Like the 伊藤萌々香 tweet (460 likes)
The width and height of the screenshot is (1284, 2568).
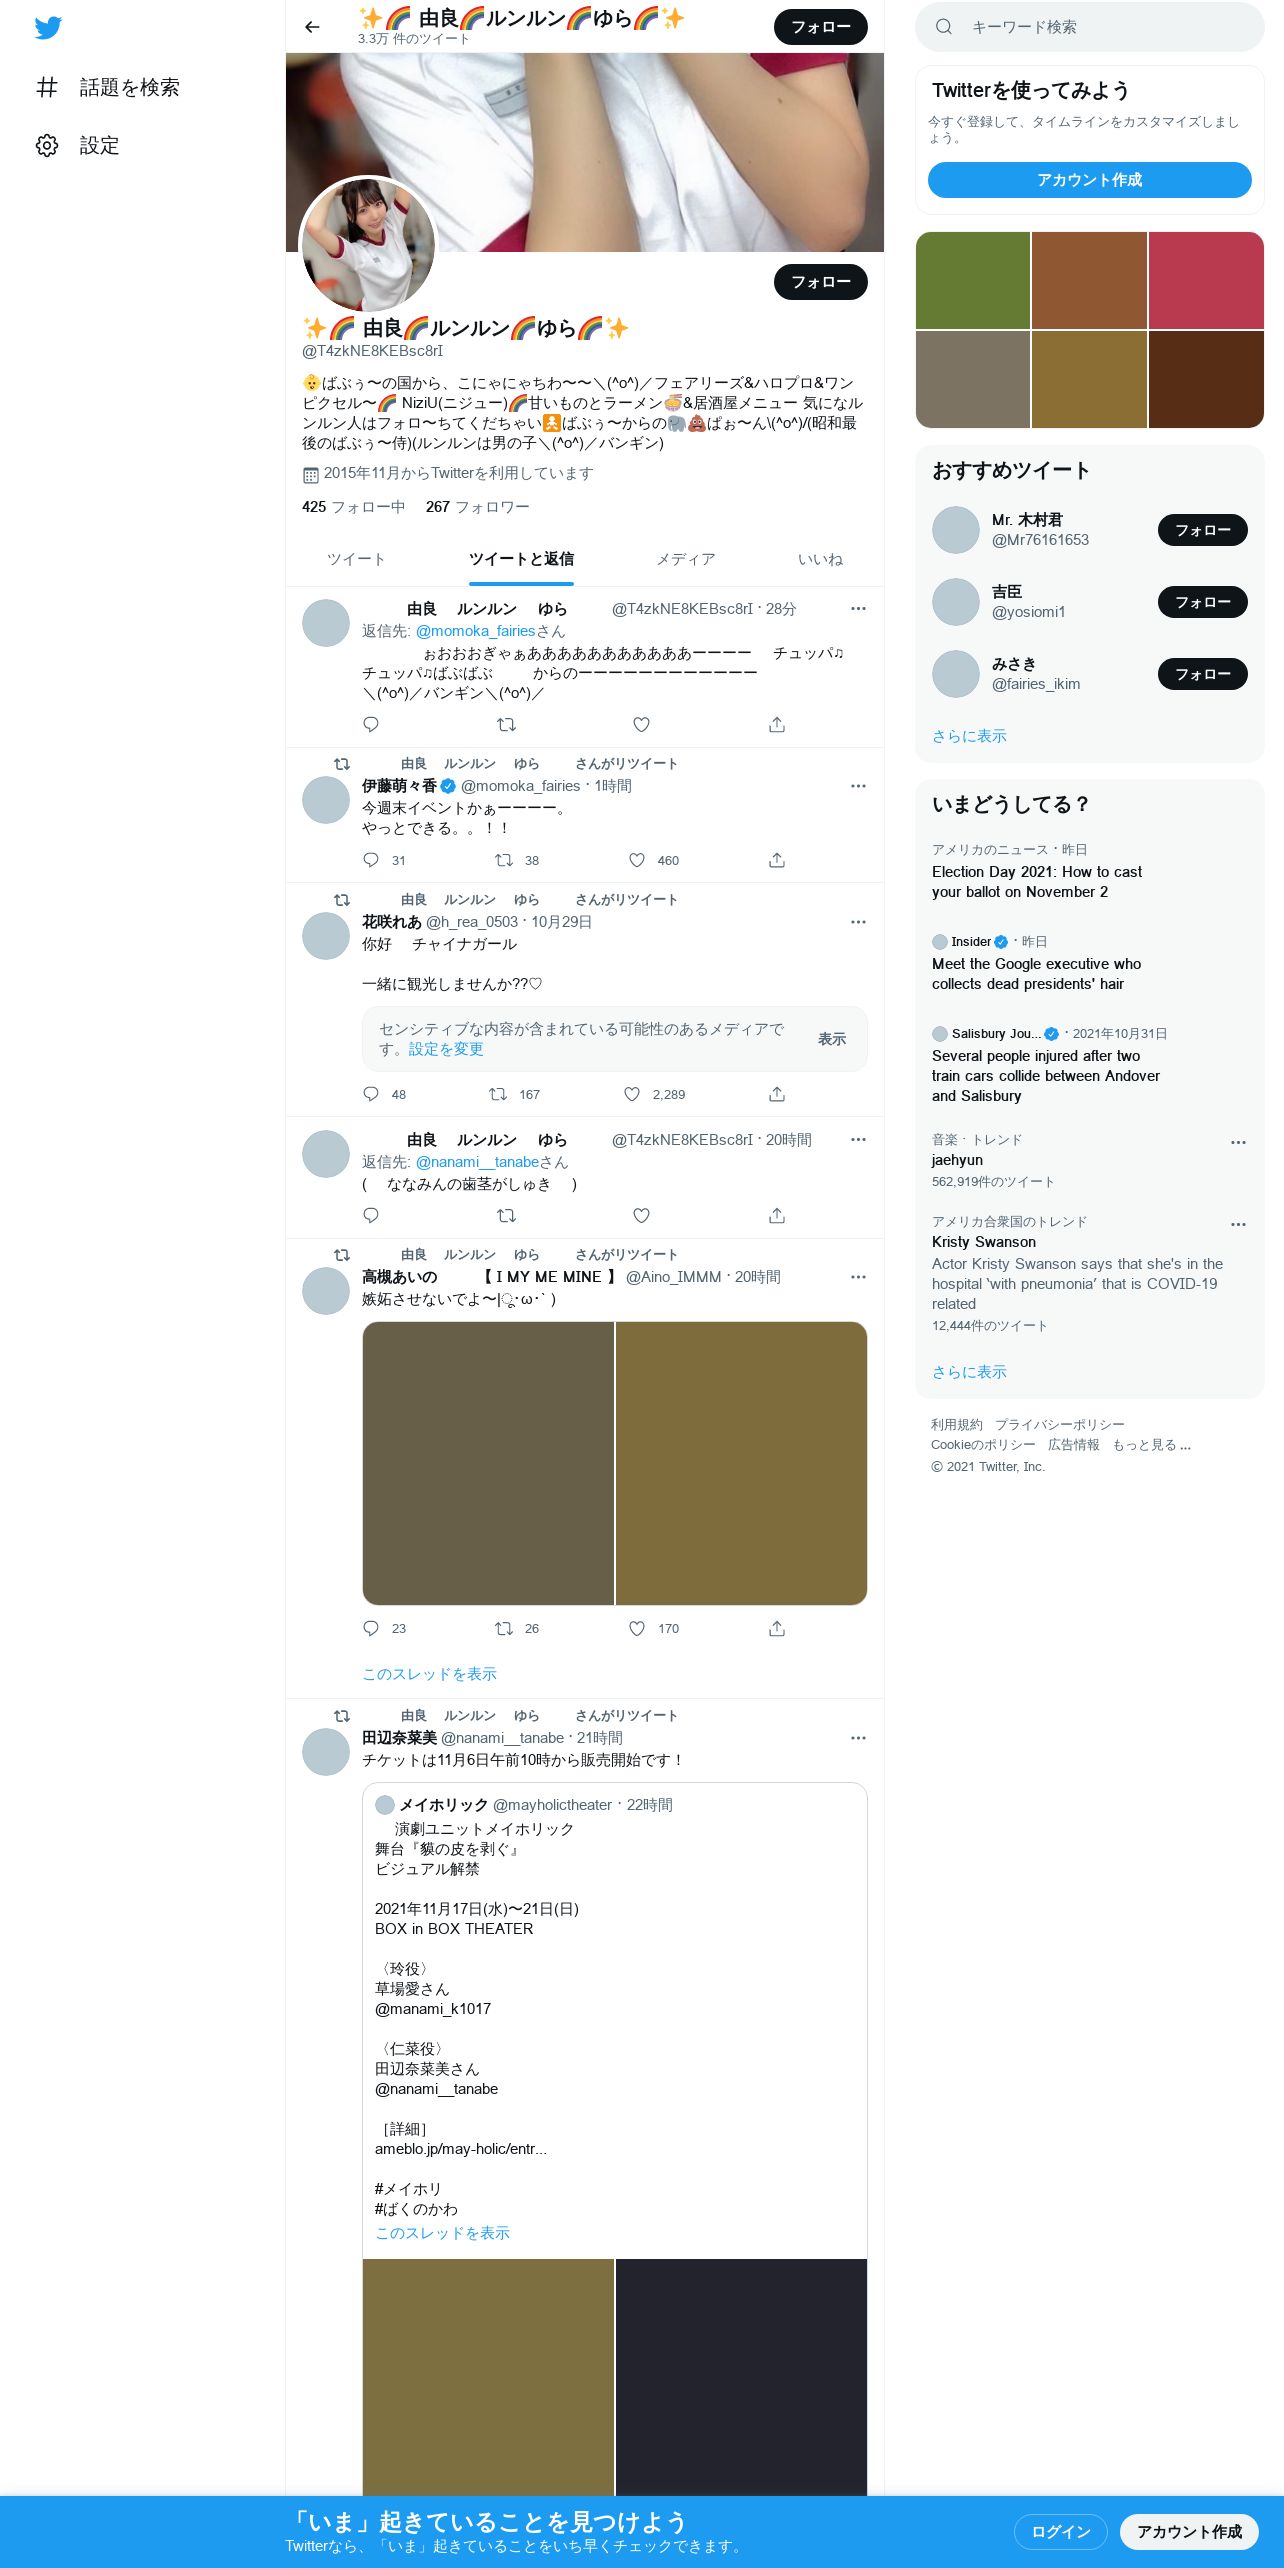pos(637,860)
